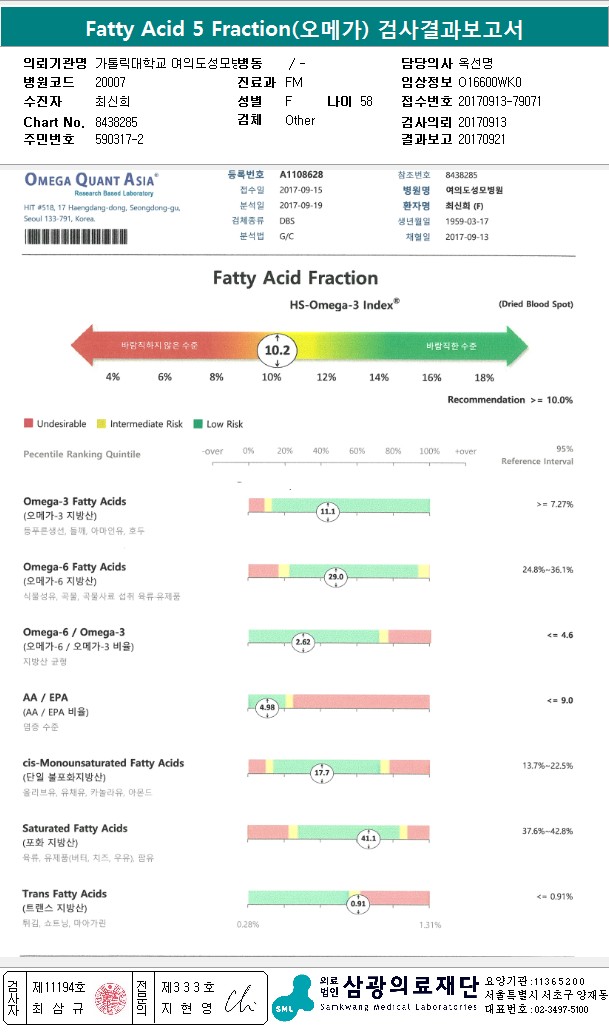Click the green Low Risk legend swatch
The image size is (609, 1036).
pos(198,424)
